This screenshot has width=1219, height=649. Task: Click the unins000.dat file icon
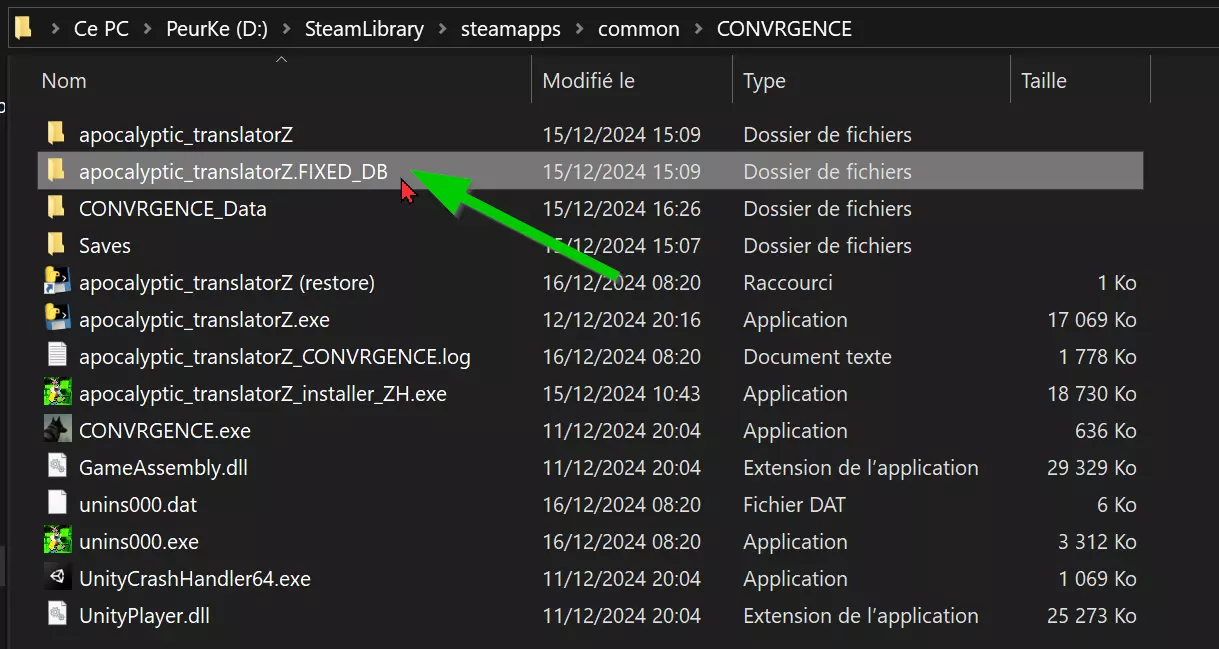pyautogui.click(x=57, y=504)
